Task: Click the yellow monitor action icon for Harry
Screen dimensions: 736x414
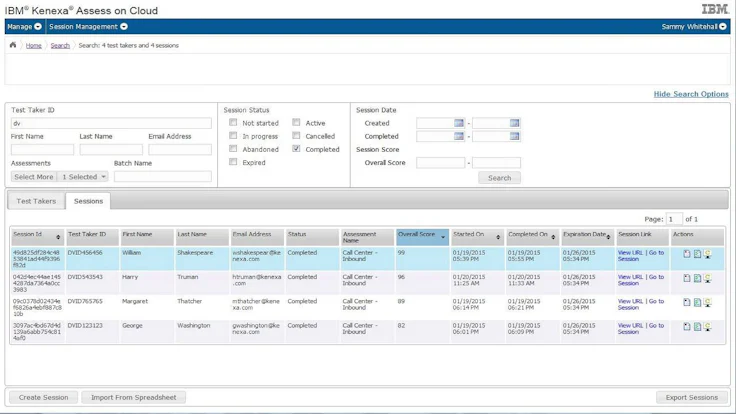Action: (x=707, y=278)
